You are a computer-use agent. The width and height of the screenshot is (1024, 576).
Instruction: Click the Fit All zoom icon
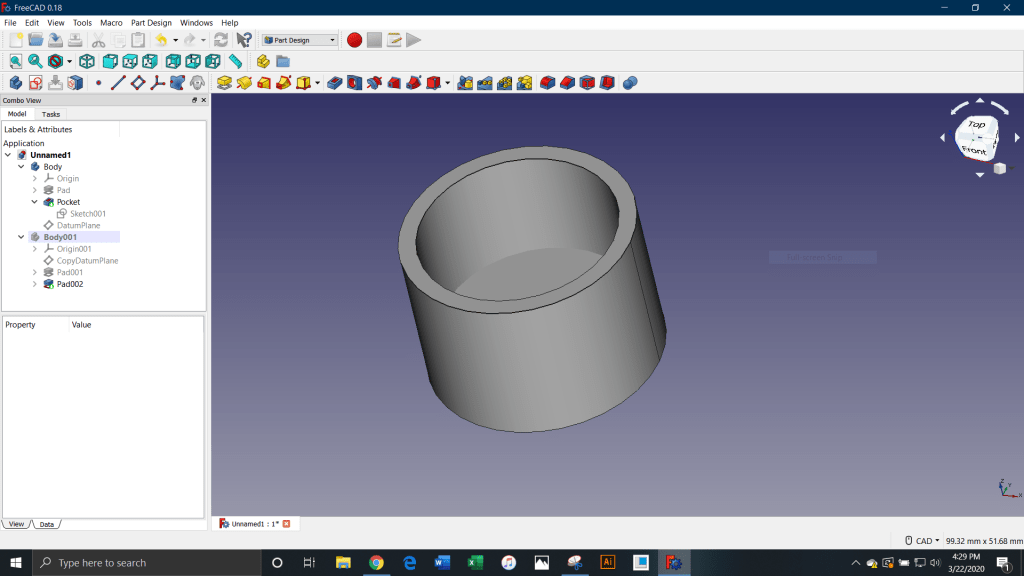pos(15,62)
